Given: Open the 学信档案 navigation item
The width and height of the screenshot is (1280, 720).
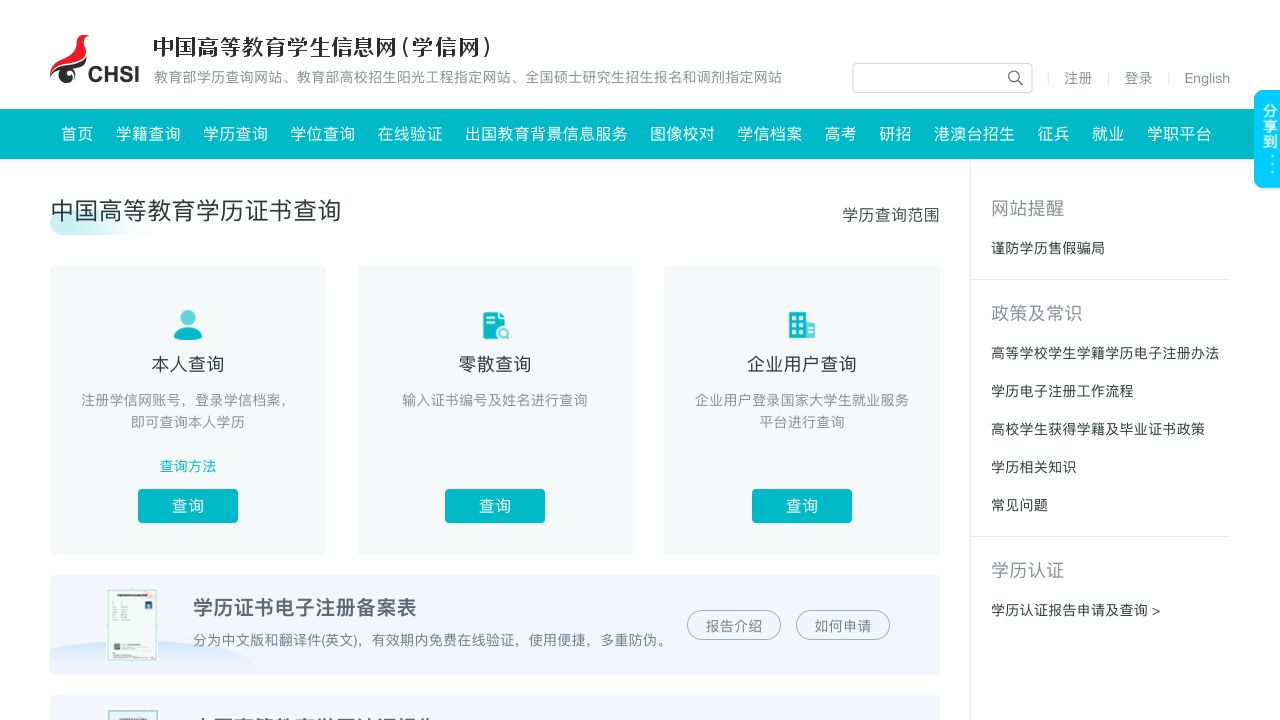Looking at the screenshot, I should click(770, 134).
